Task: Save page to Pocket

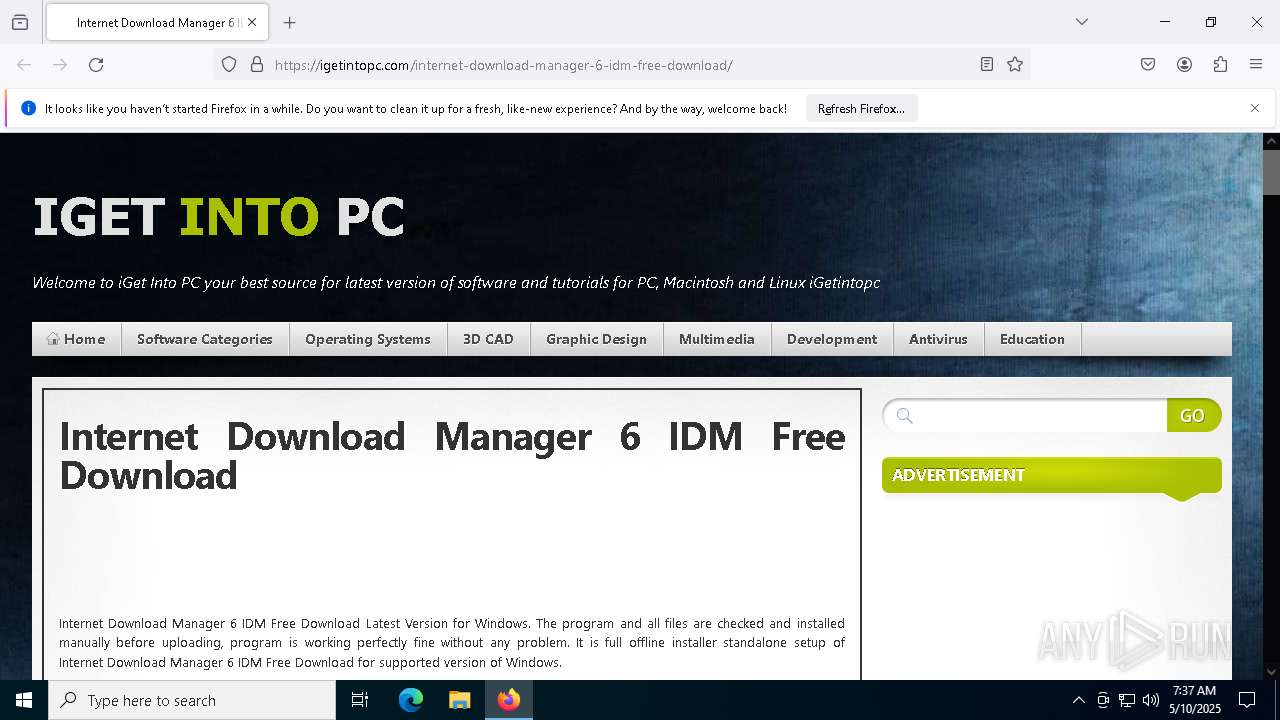Action: pos(1148,65)
